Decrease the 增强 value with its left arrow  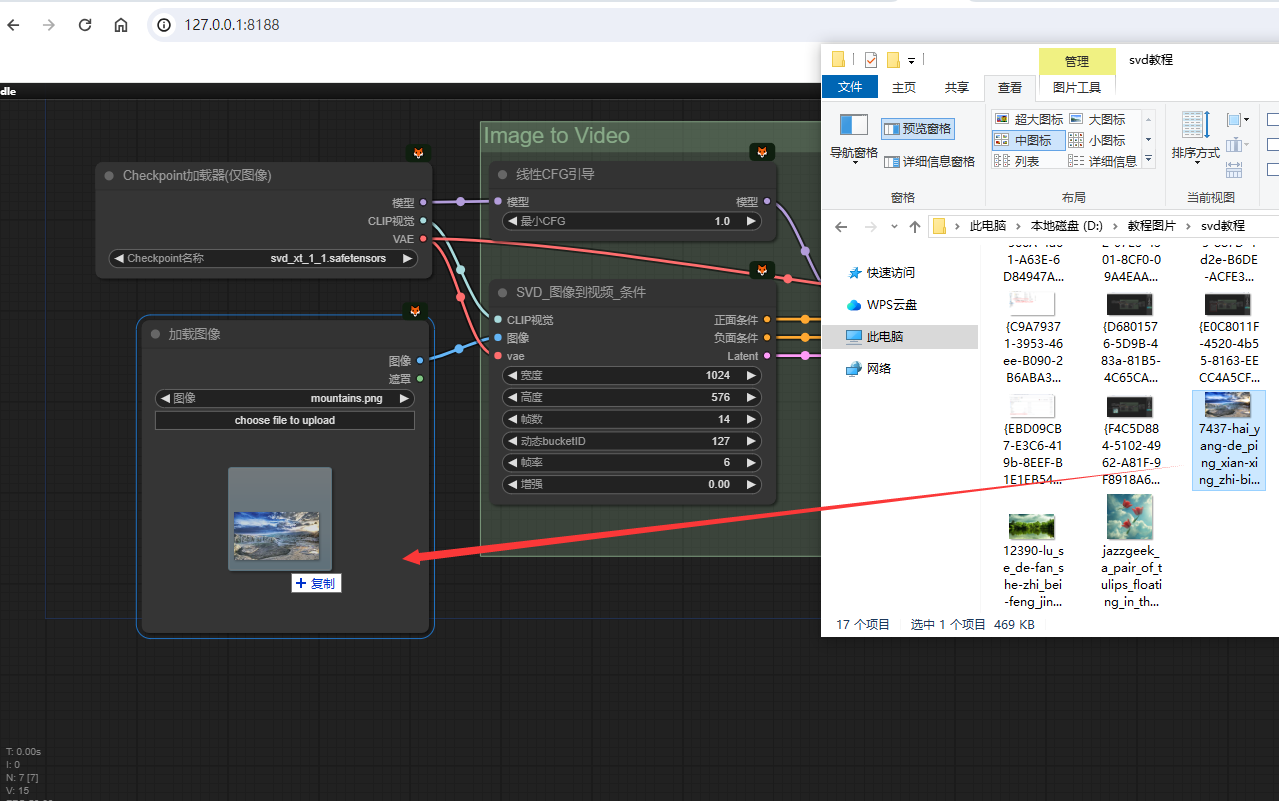512,484
